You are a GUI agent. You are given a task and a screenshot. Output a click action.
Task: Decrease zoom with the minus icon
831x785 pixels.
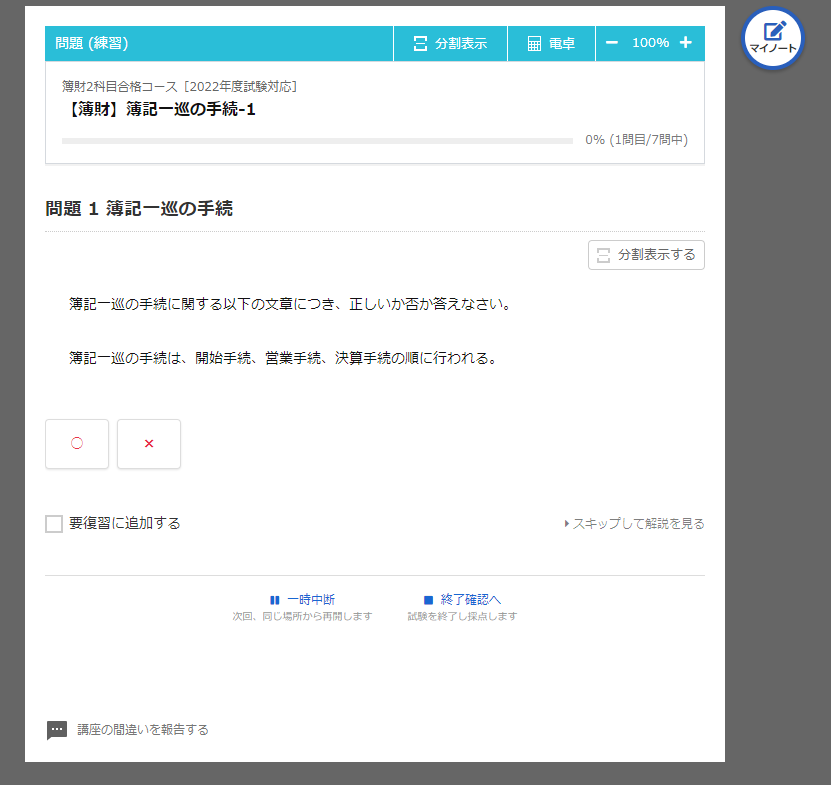click(x=612, y=42)
